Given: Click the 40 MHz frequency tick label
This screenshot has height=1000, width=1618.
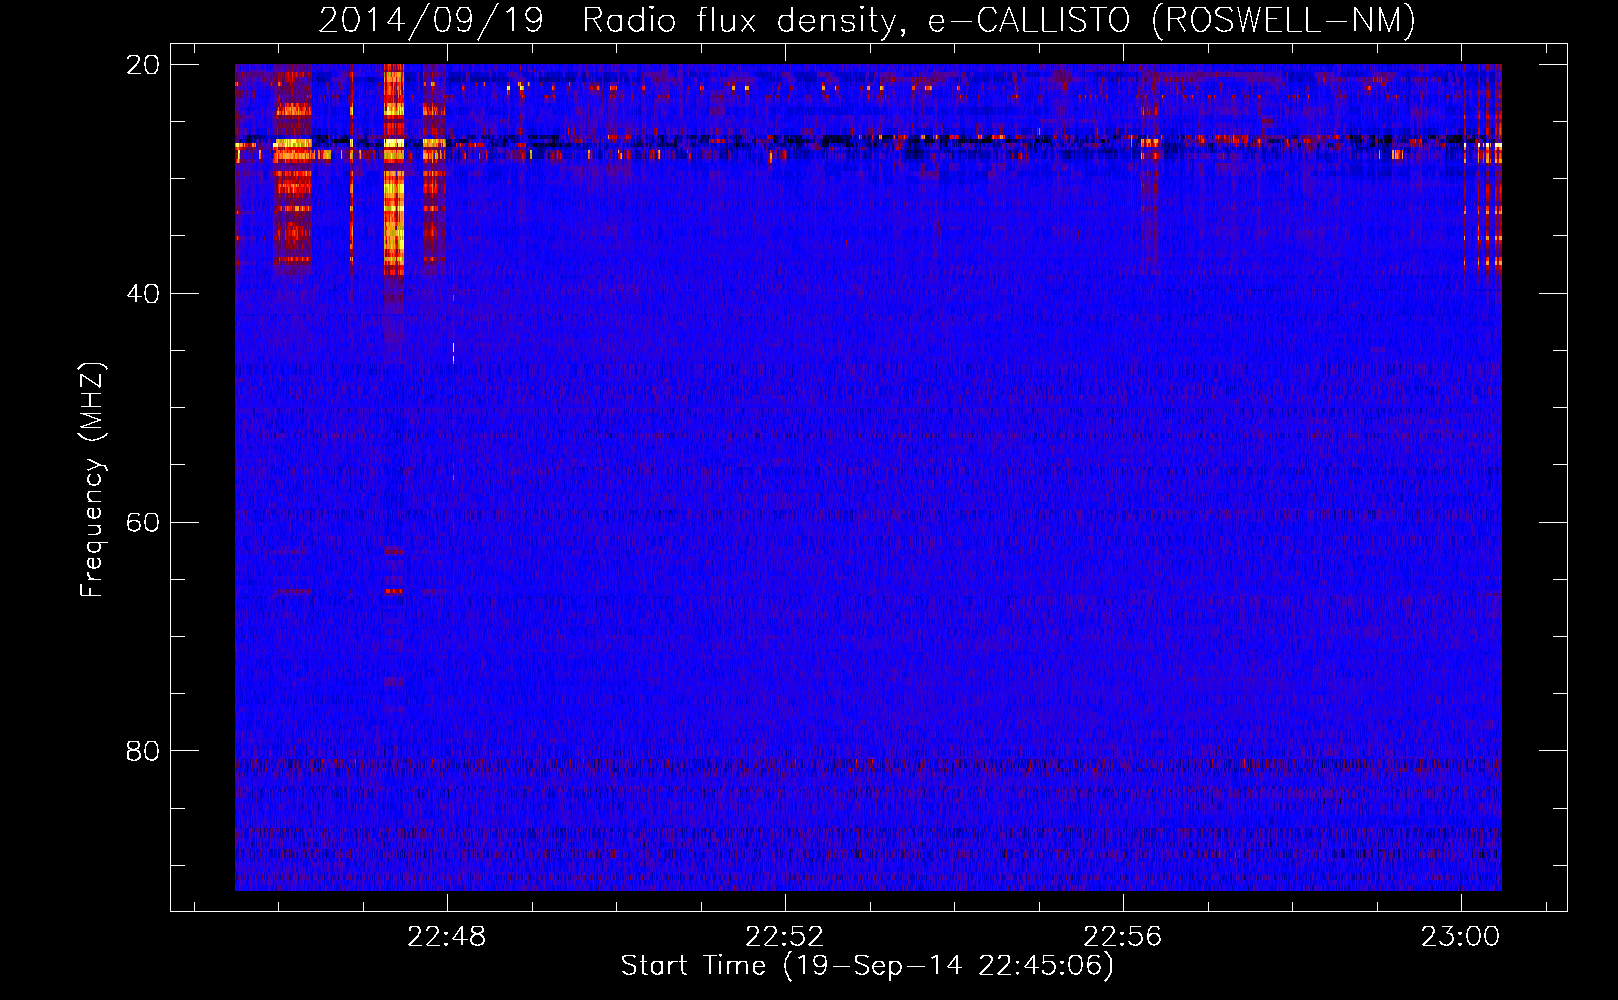Looking at the screenshot, I should [x=143, y=294].
